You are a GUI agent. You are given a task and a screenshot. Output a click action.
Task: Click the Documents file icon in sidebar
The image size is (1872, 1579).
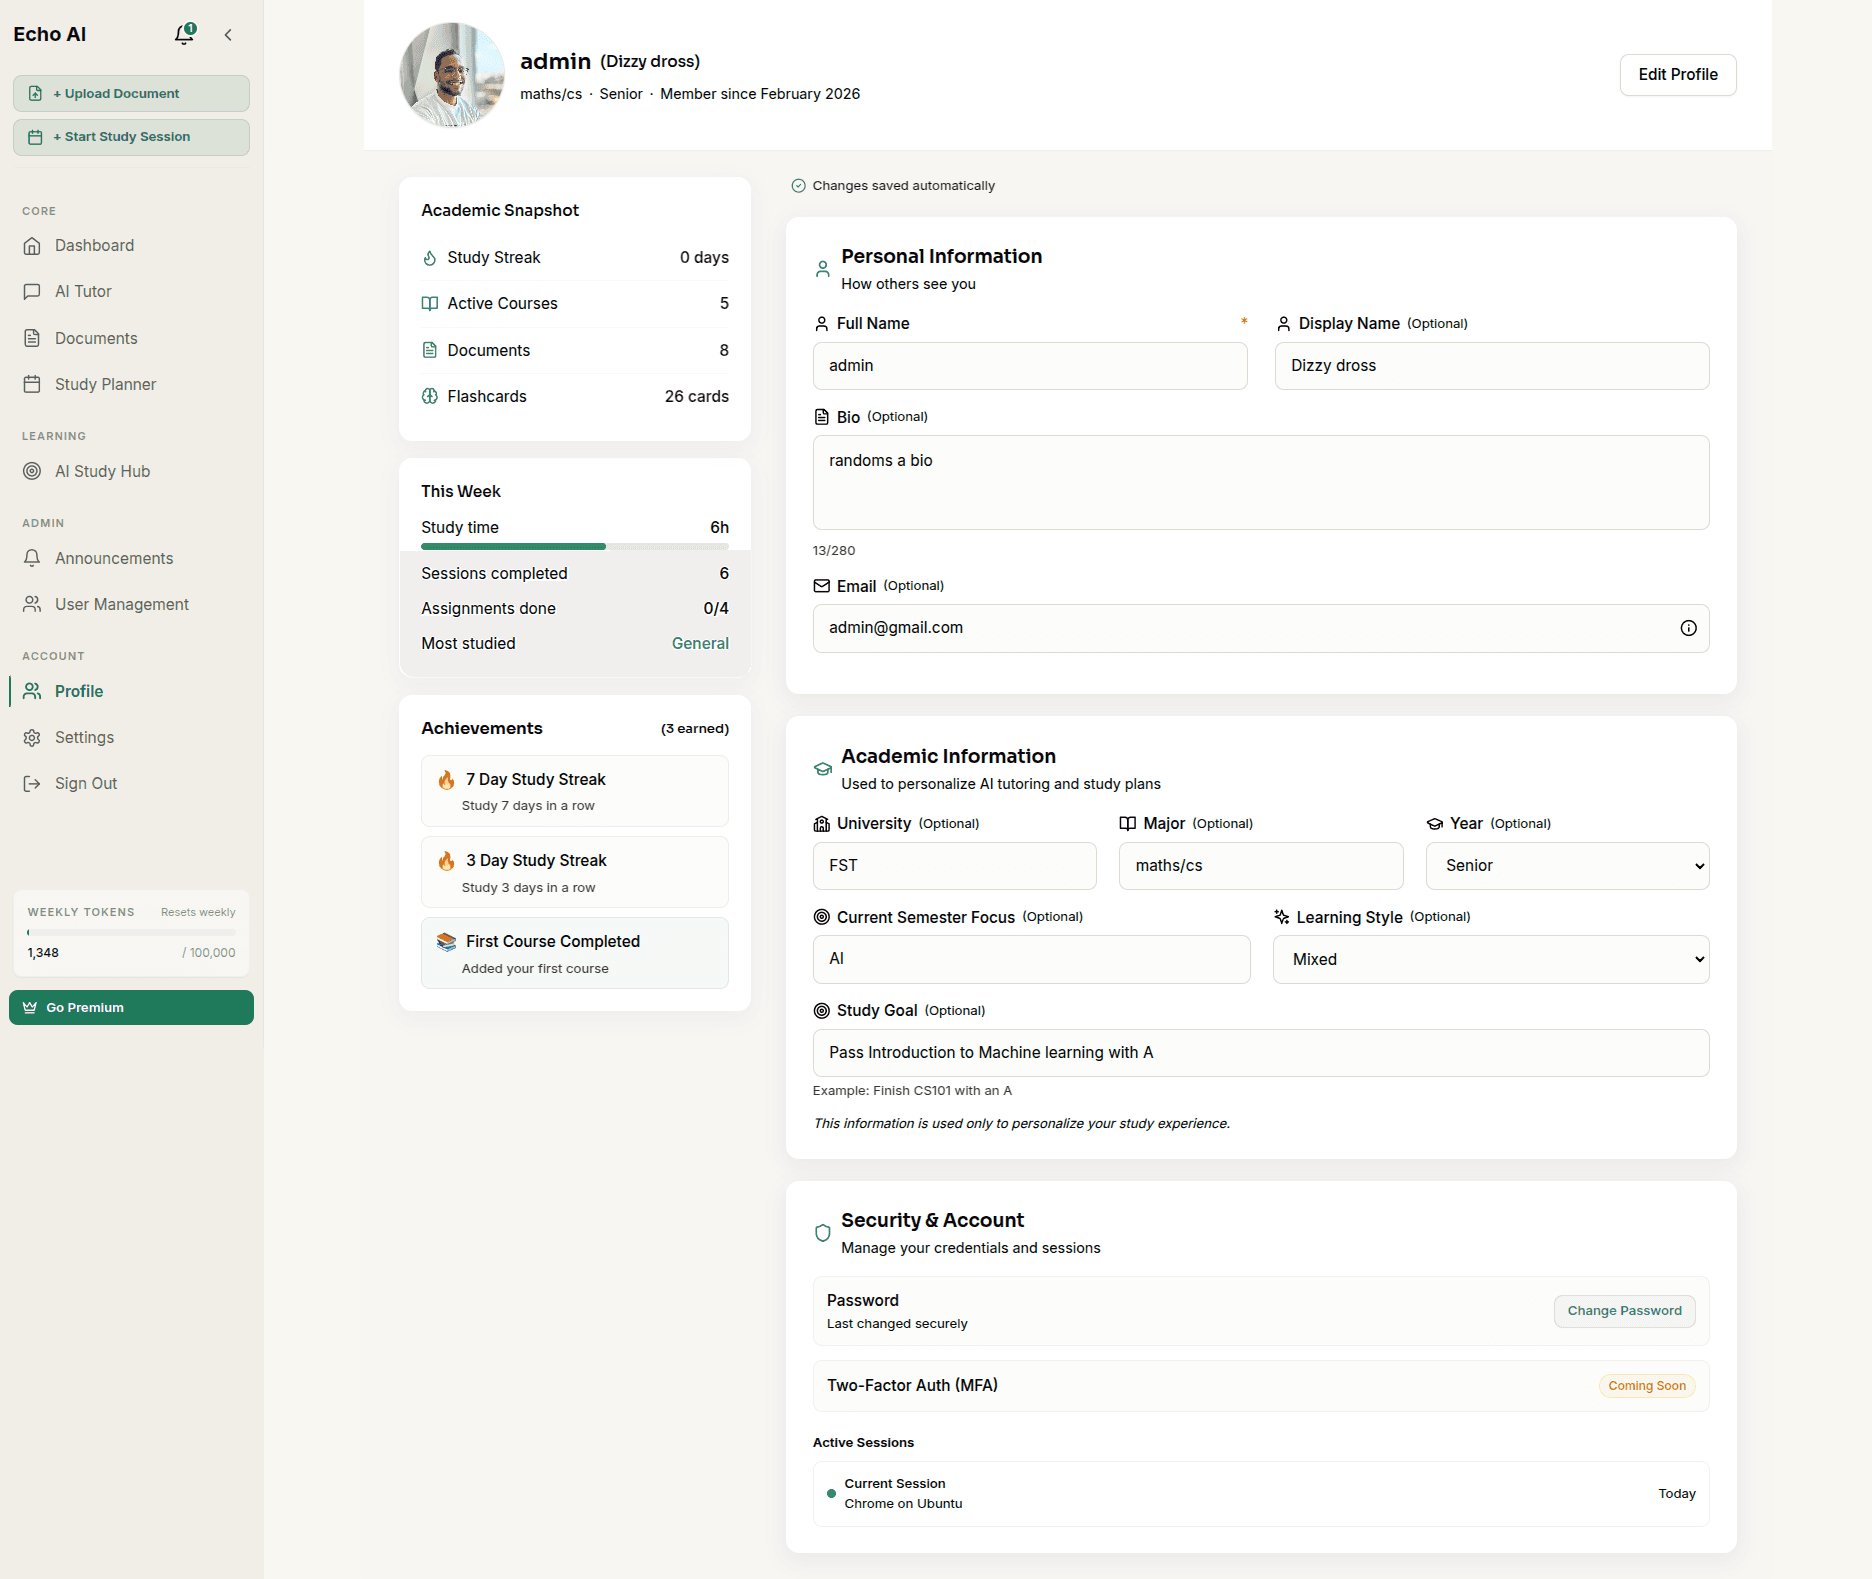coord(32,338)
